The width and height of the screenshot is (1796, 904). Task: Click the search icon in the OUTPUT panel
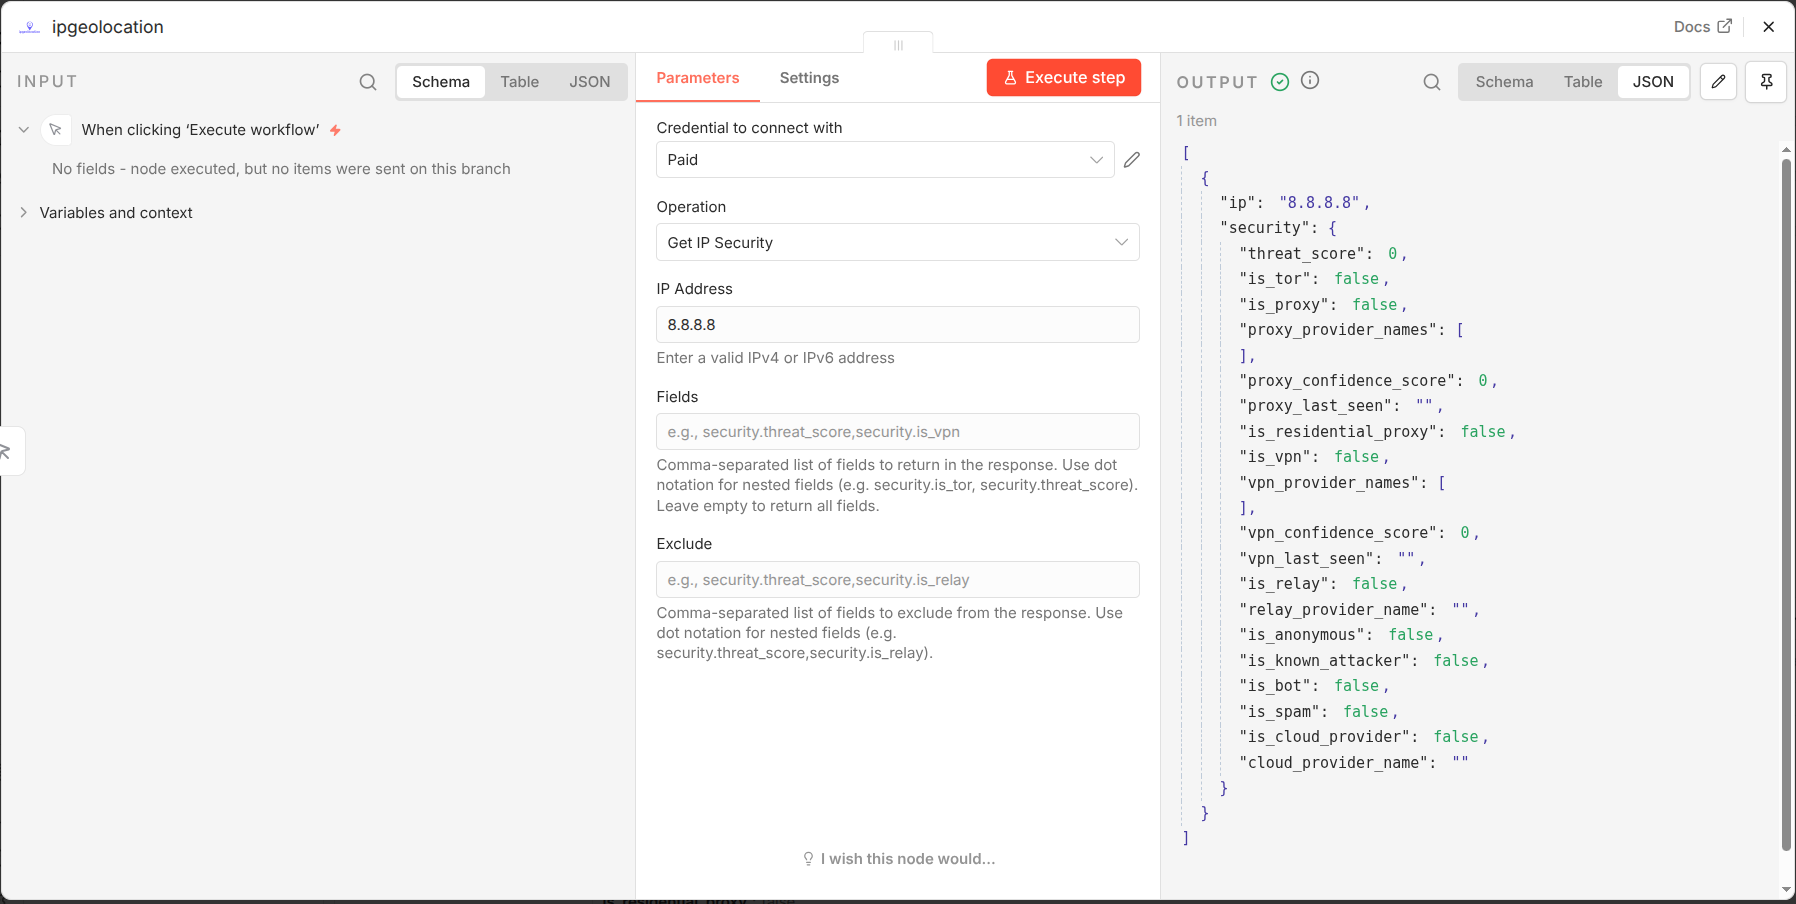pos(1432,82)
